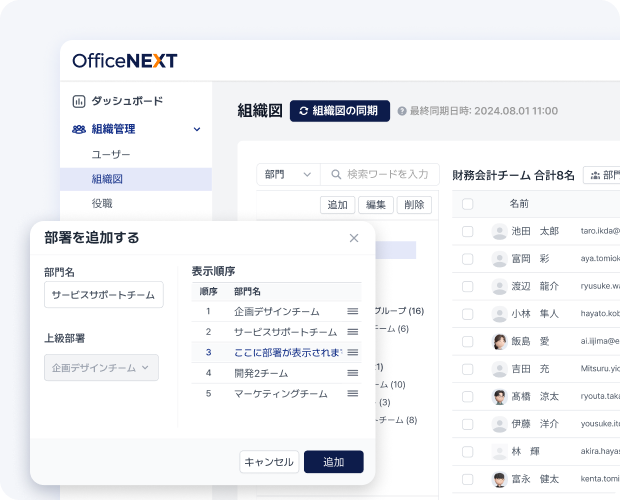Click the 追加 button in the dialog
Image resolution: width=620 pixels, height=500 pixels.
point(333,462)
